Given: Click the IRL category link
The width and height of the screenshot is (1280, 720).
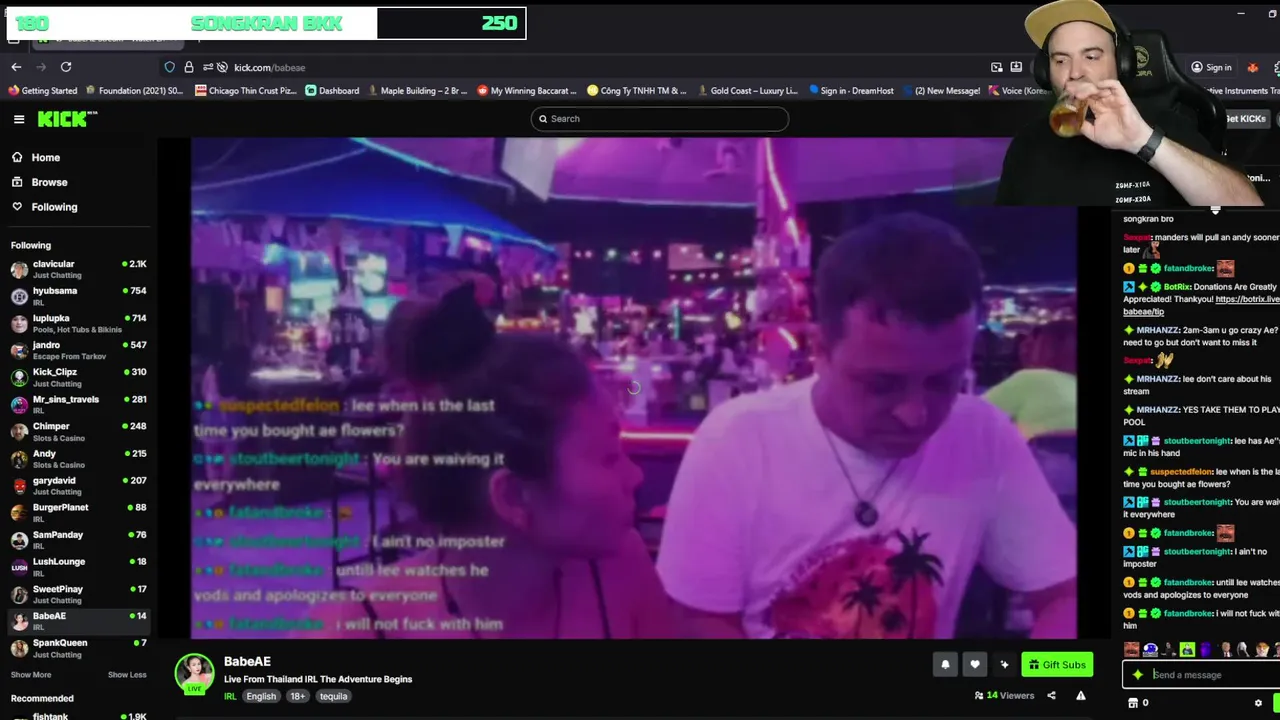Looking at the screenshot, I should [x=230, y=696].
